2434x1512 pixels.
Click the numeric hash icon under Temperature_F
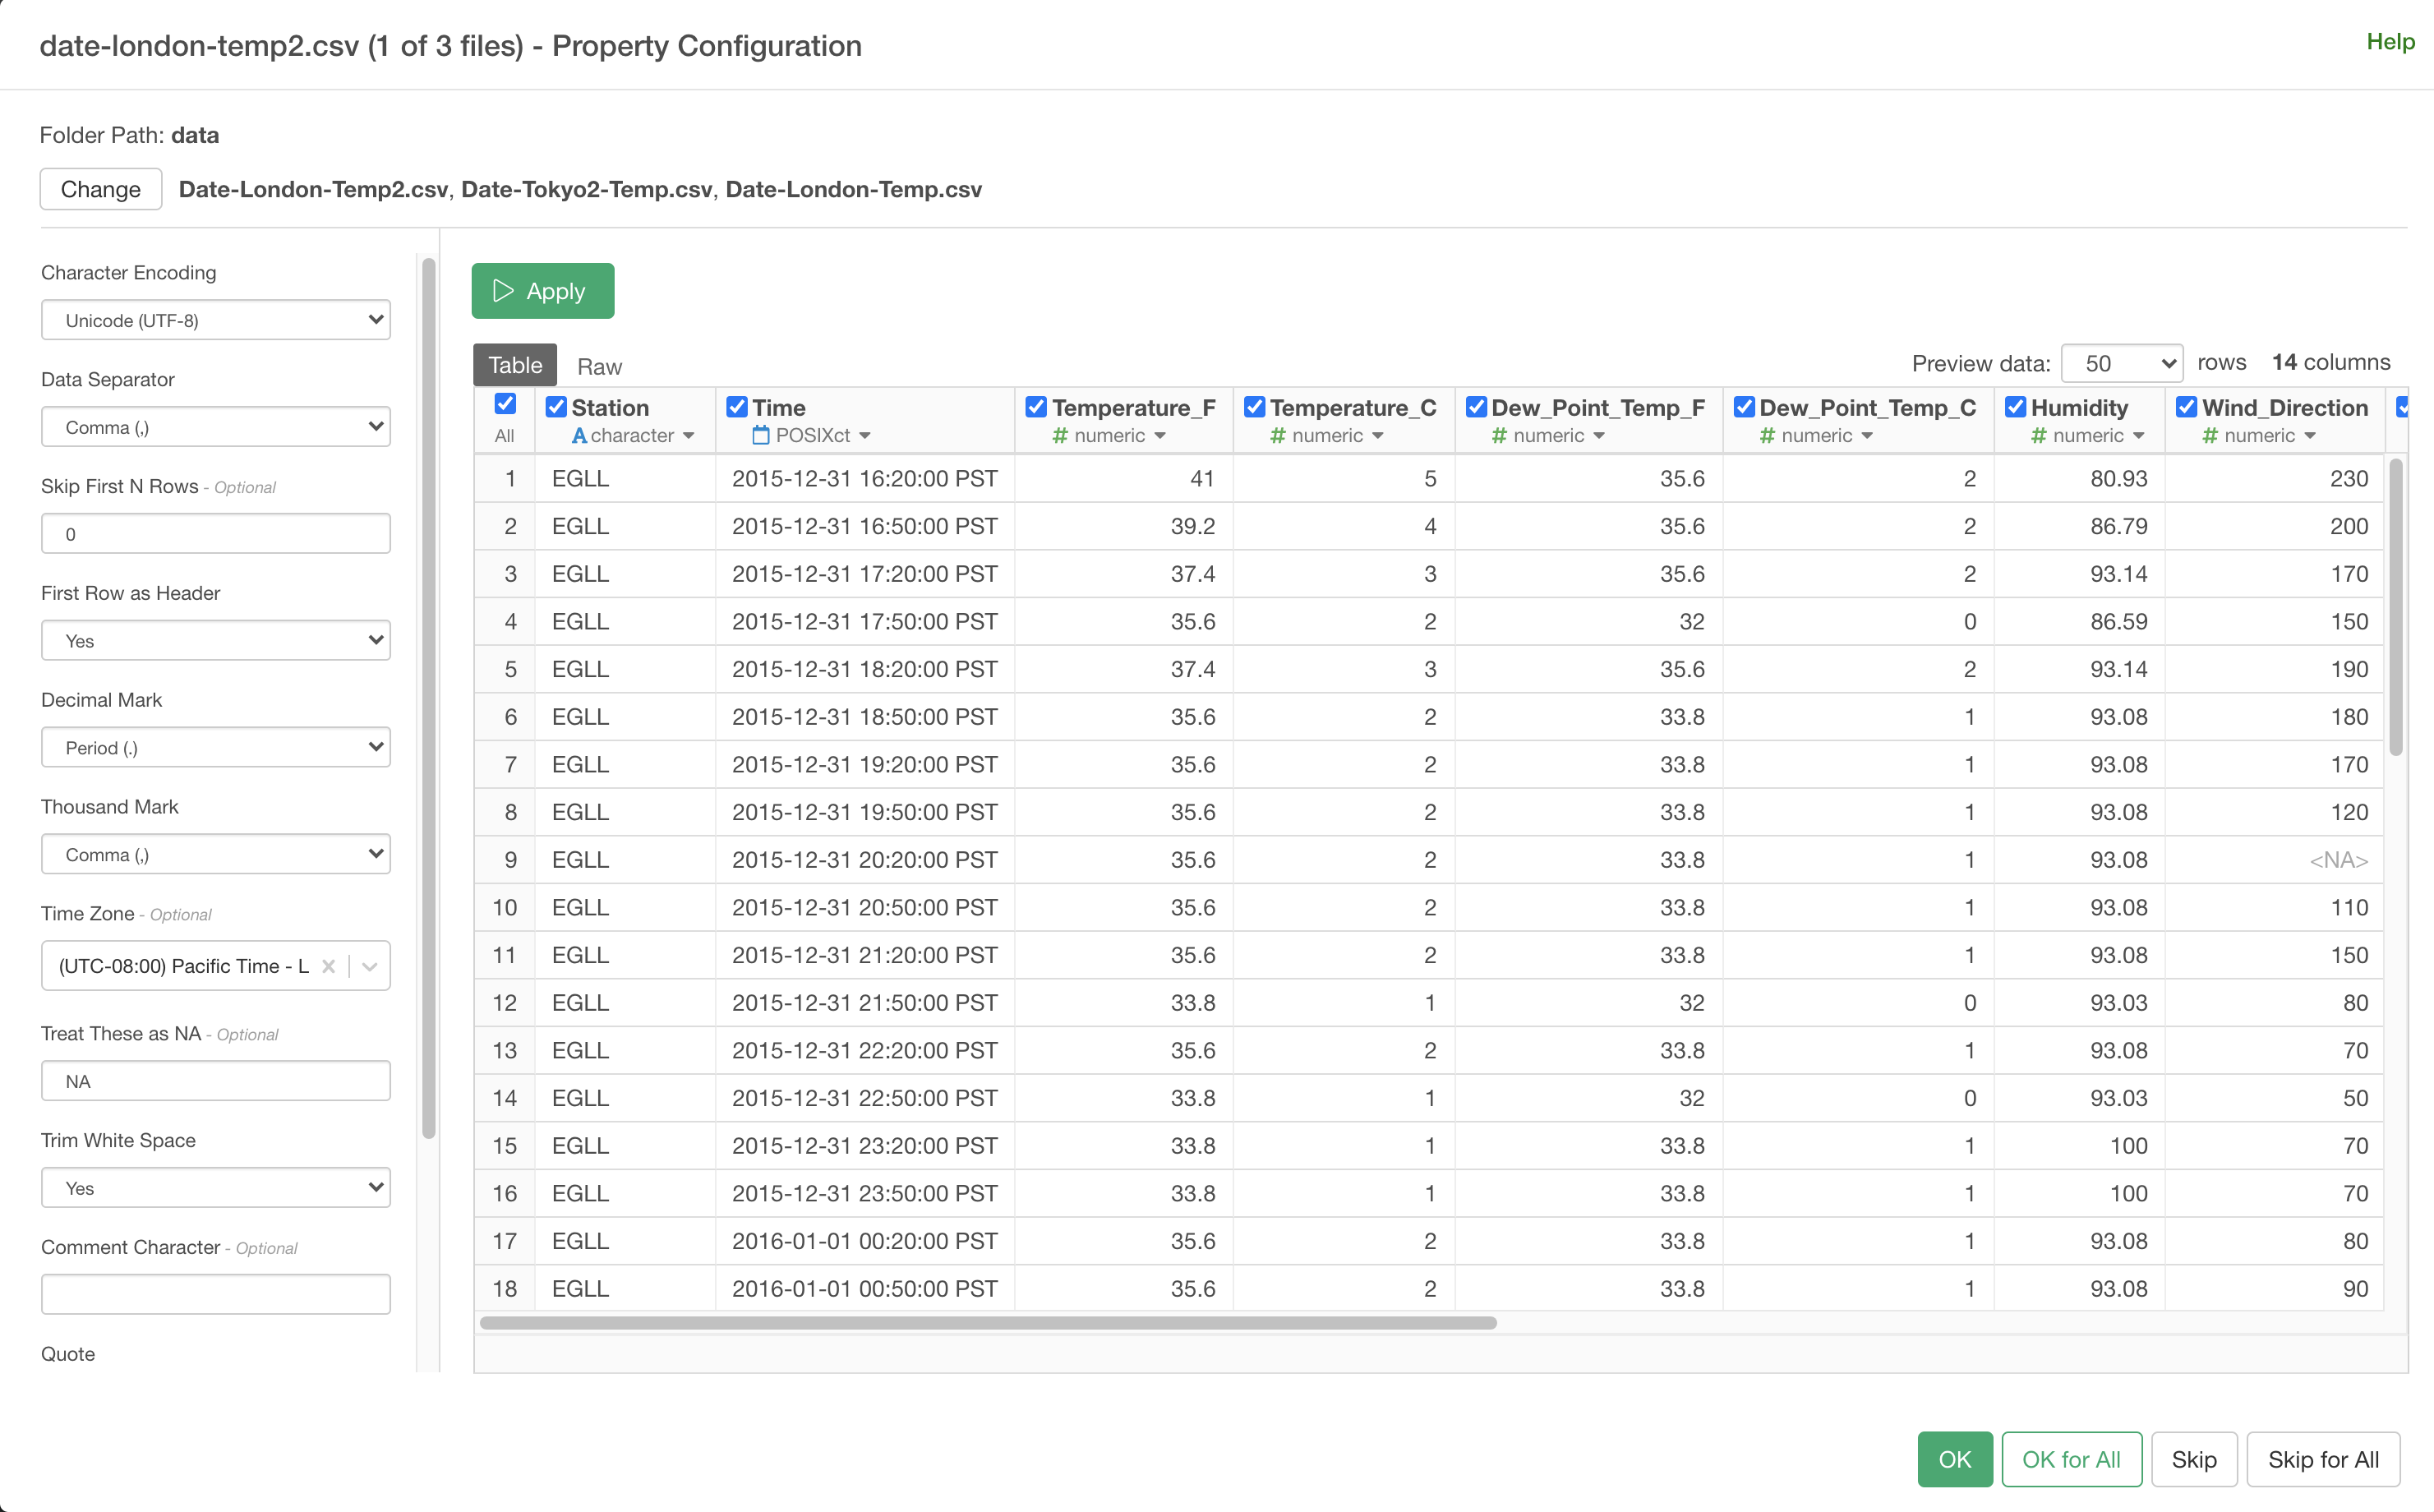pos(1060,435)
